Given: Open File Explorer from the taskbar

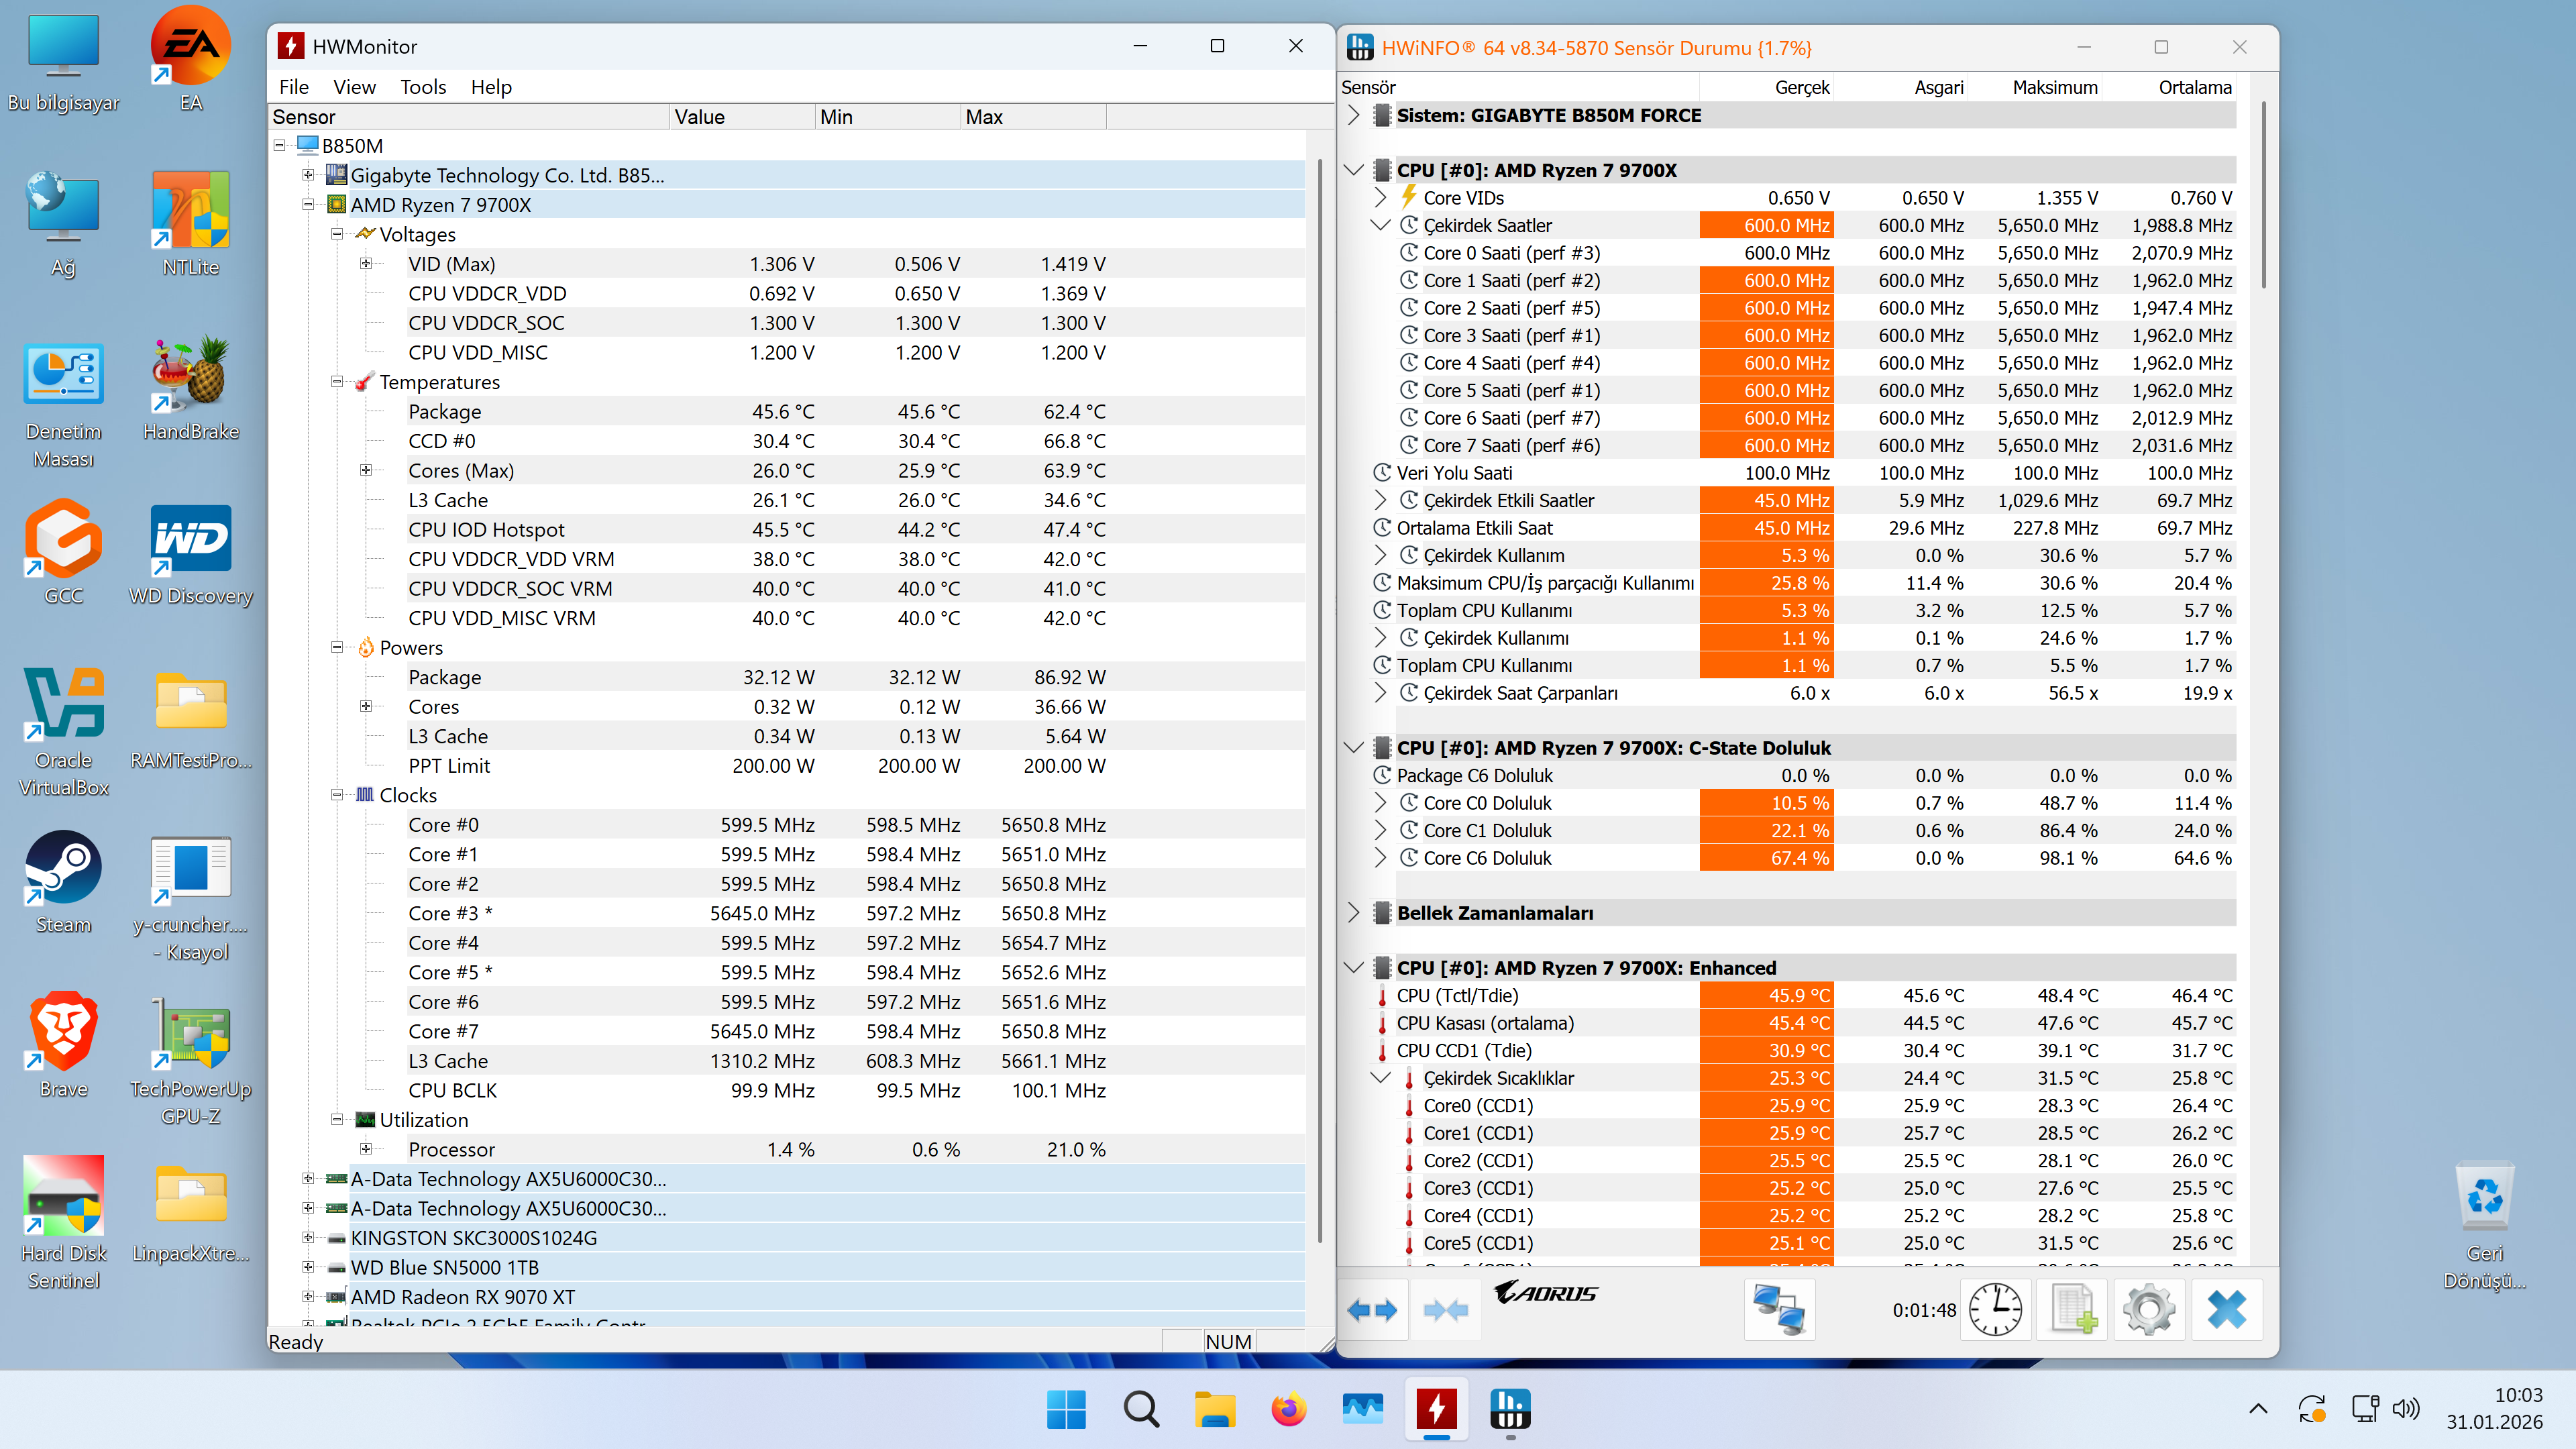Looking at the screenshot, I should click(1215, 1410).
